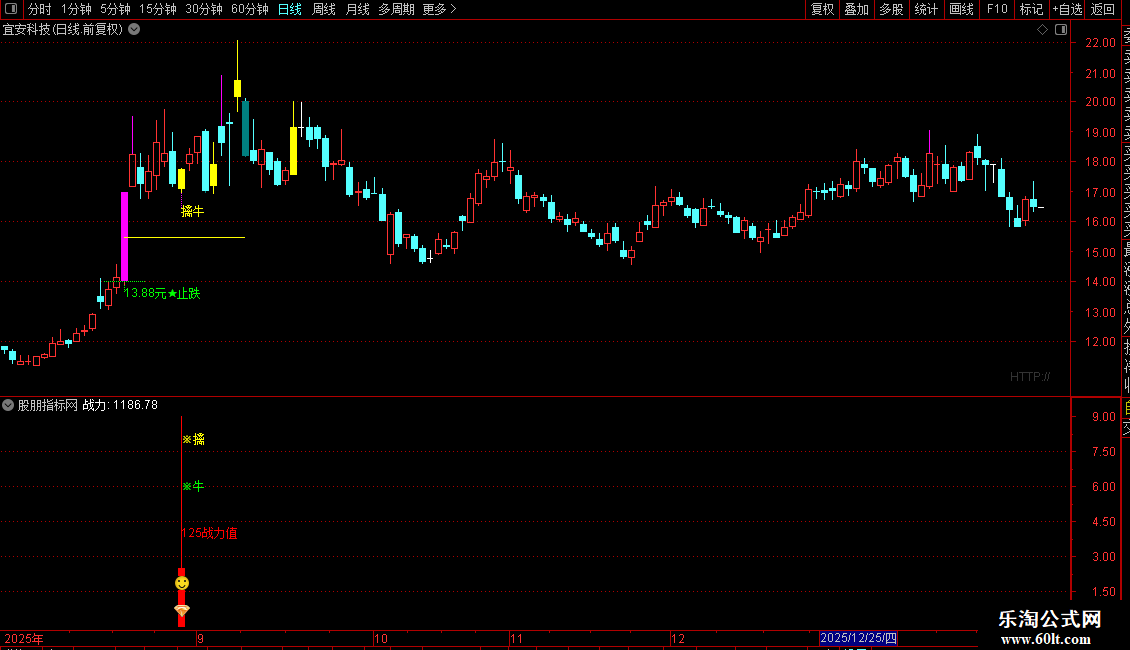Click the 14.00 price axis label
The image size is (1130, 650).
click(1100, 282)
